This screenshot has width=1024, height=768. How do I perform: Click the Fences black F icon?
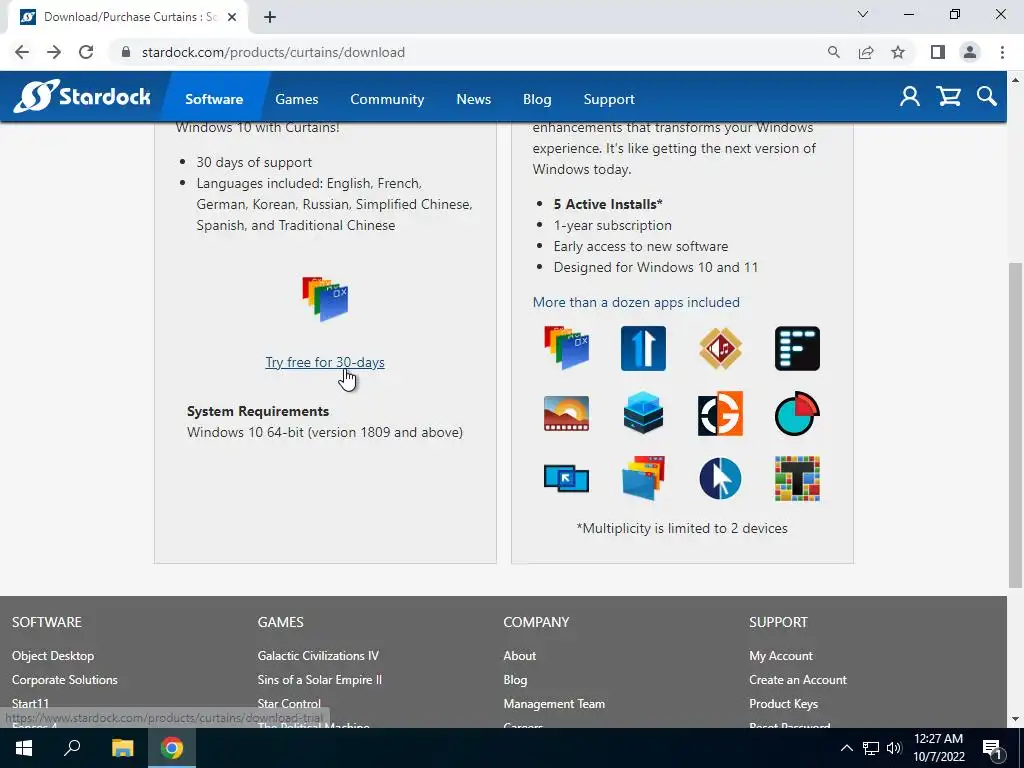coord(797,348)
